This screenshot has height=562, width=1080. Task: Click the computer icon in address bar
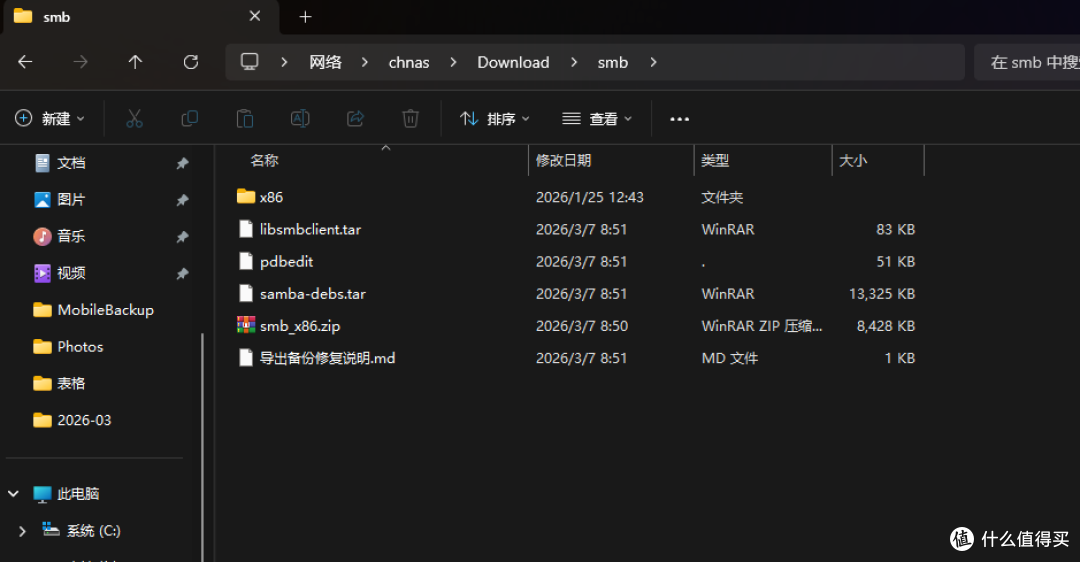249,62
